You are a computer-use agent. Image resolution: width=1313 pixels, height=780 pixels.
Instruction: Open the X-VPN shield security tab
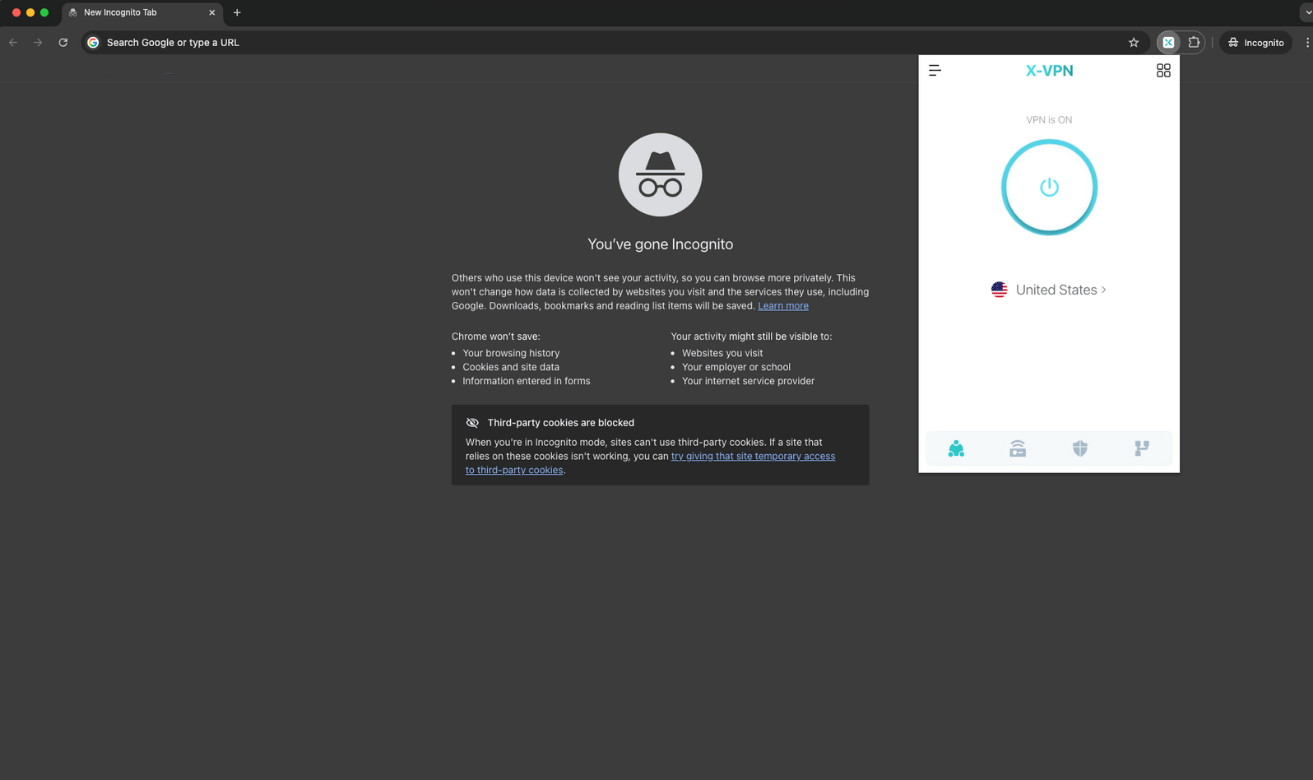pyautogui.click(x=1080, y=449)
